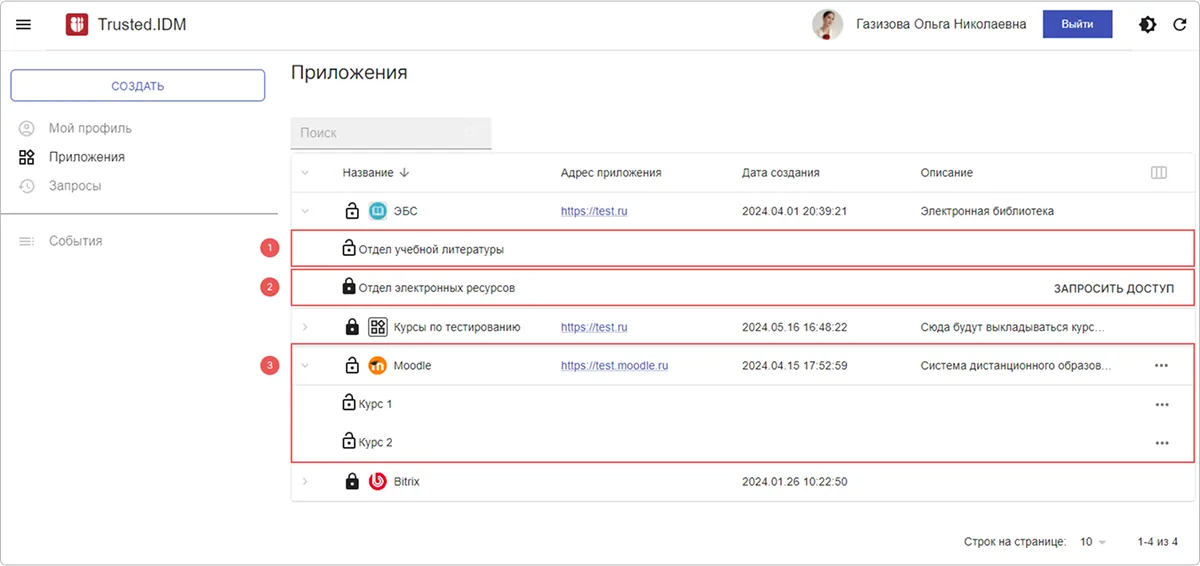Toggle the dark/light theme icon
Image resolution: width=1200 pixels, height=566 pixels.
click(1148, 24)
